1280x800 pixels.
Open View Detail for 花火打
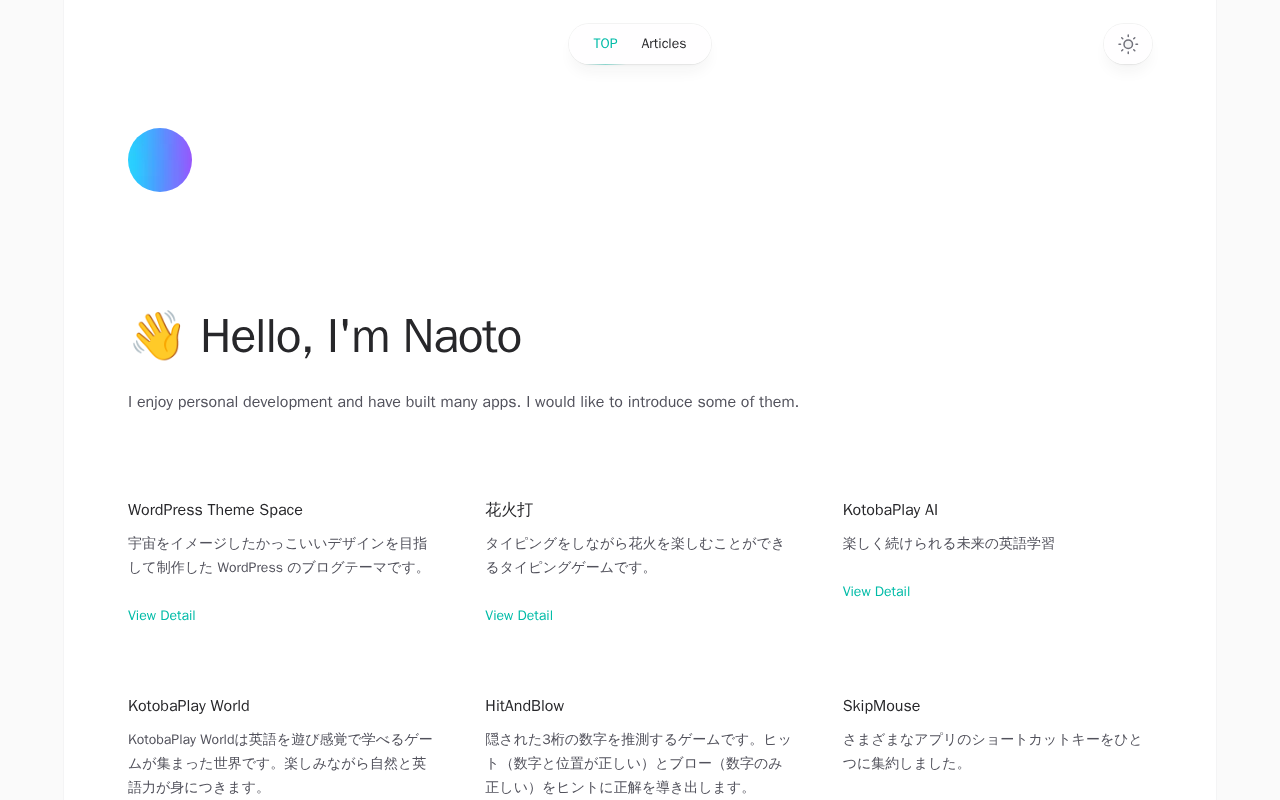click(519, 616)
